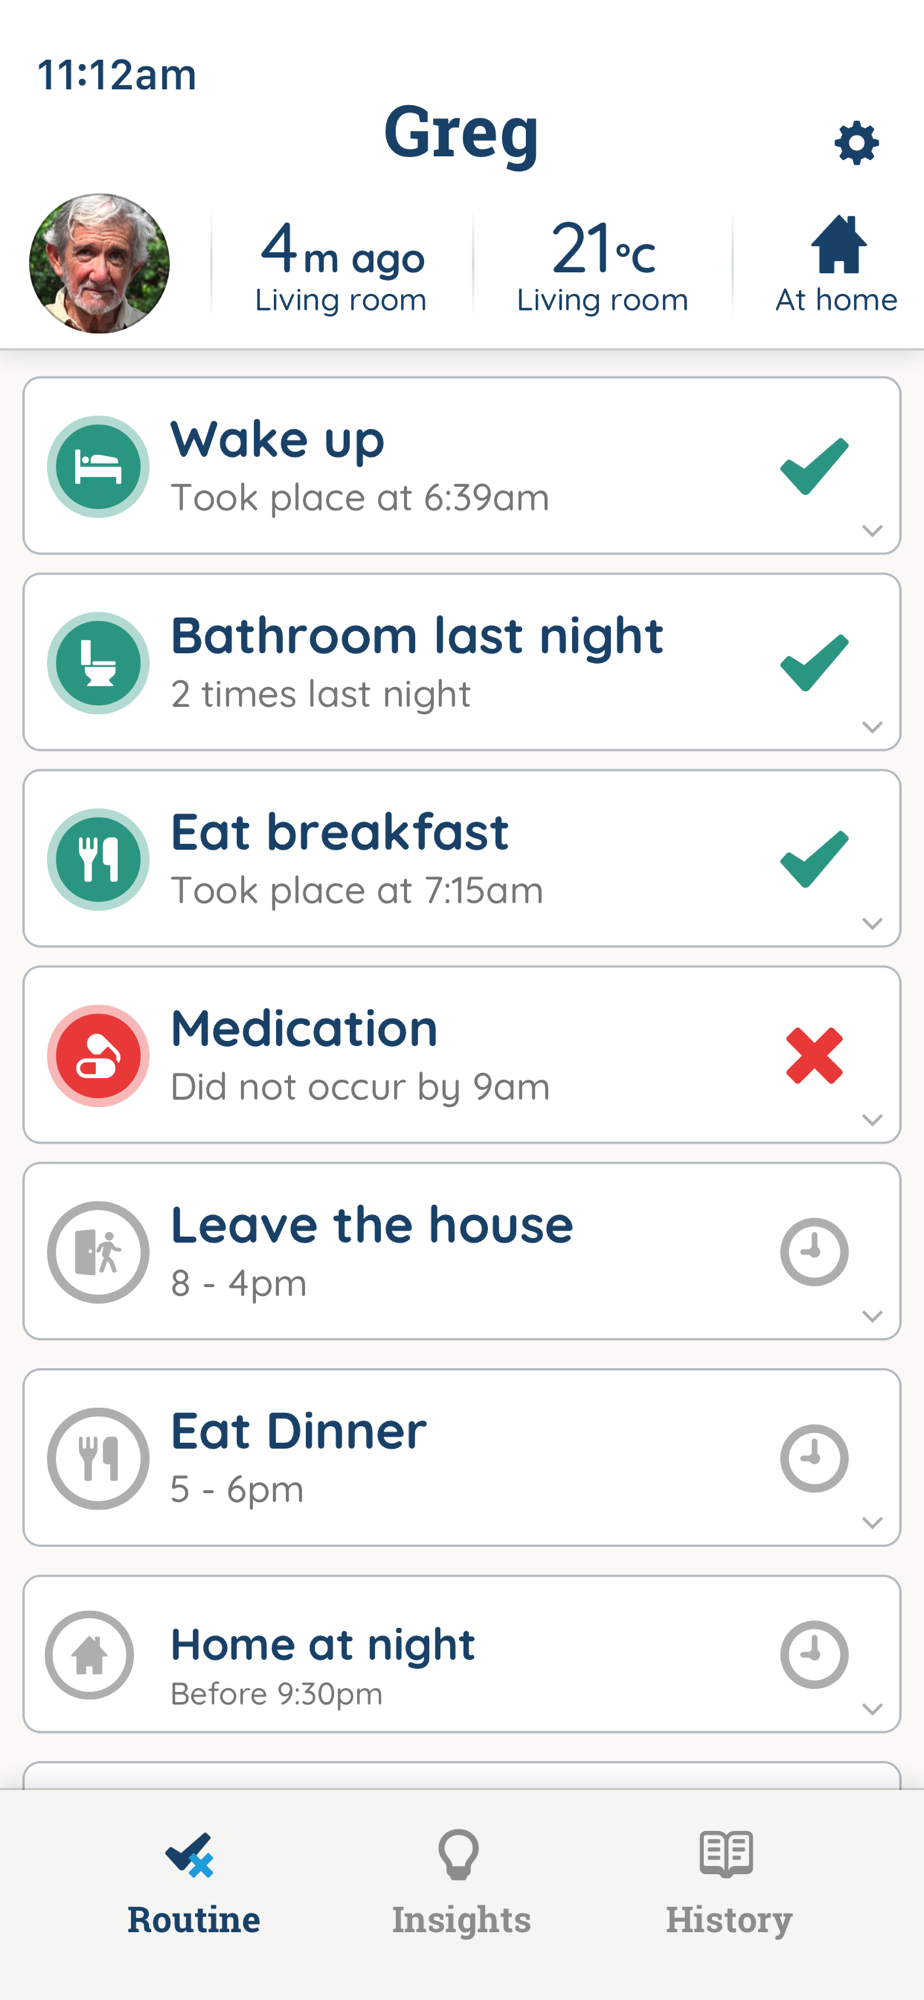Tap the Eat Dinner cutlery icon
This screenshot has width=924, height=2000.
click(98, 1458)
